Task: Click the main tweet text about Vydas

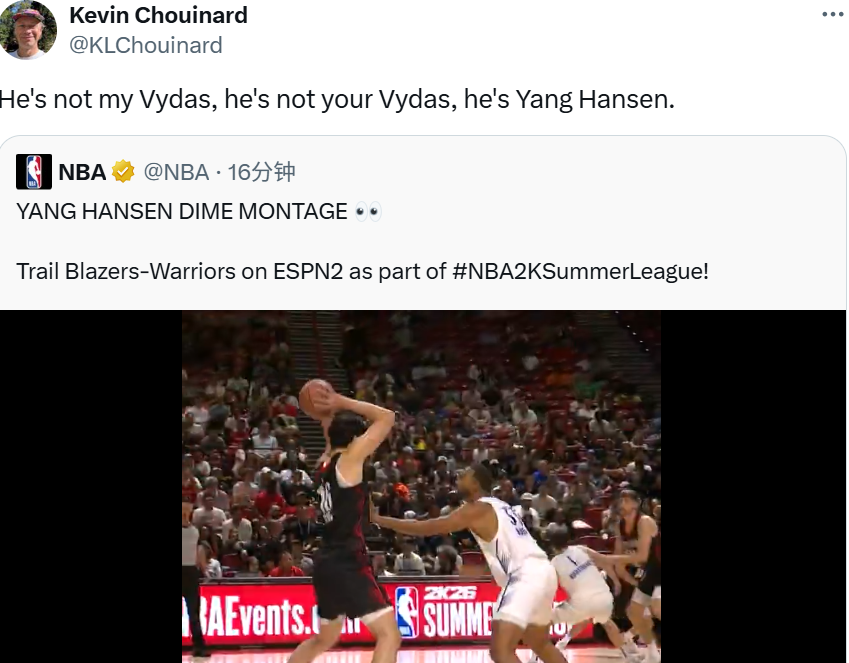Action: 337,99
